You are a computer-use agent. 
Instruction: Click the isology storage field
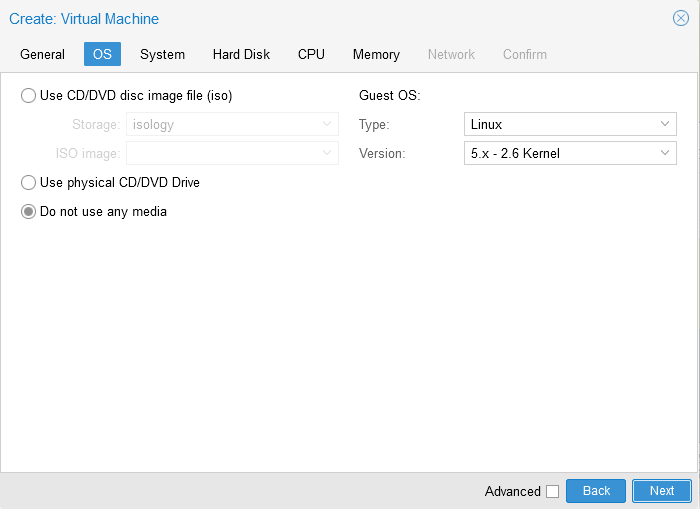pos(222,124)
